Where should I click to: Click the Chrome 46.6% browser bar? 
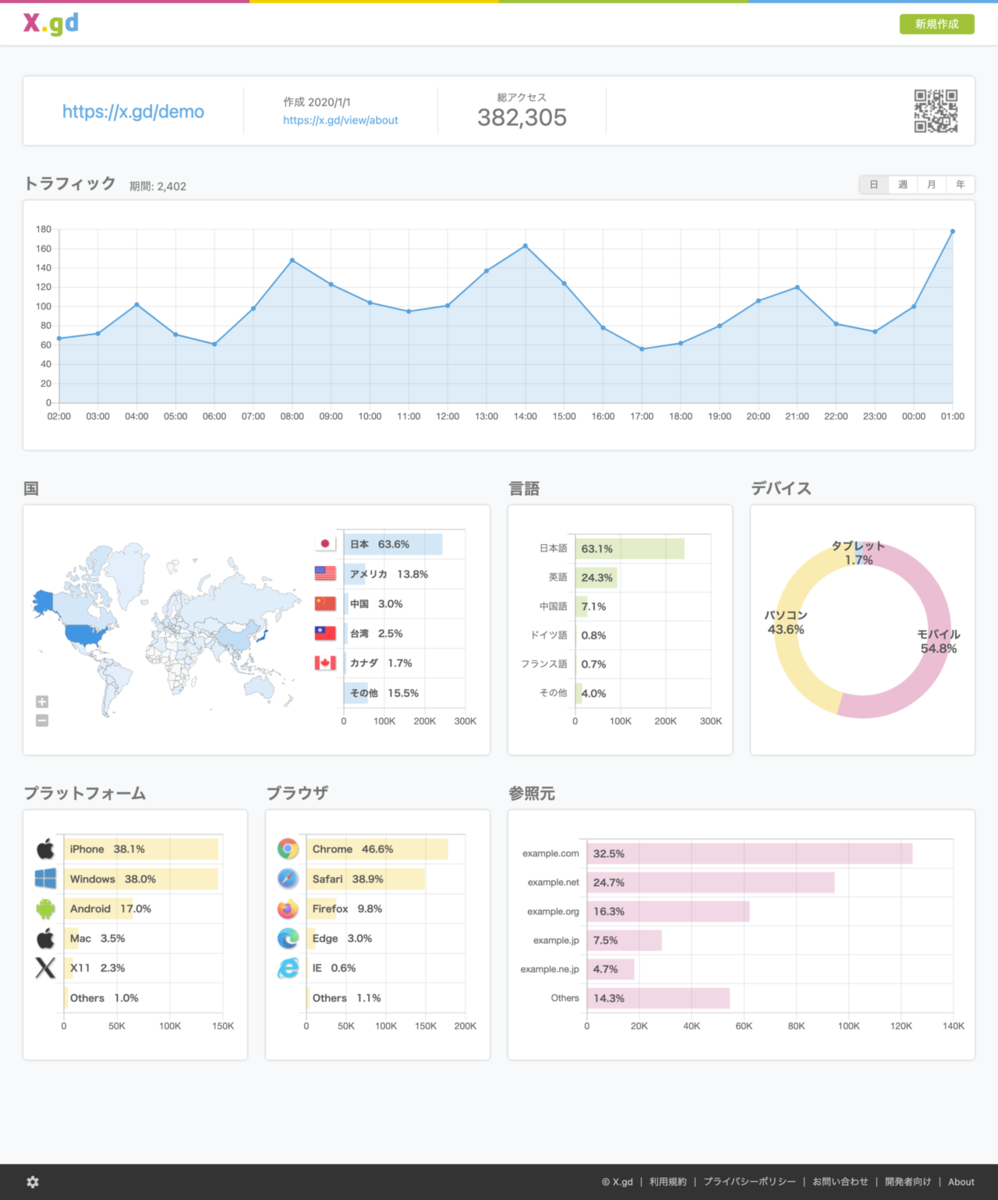click(x=377, y=849)
